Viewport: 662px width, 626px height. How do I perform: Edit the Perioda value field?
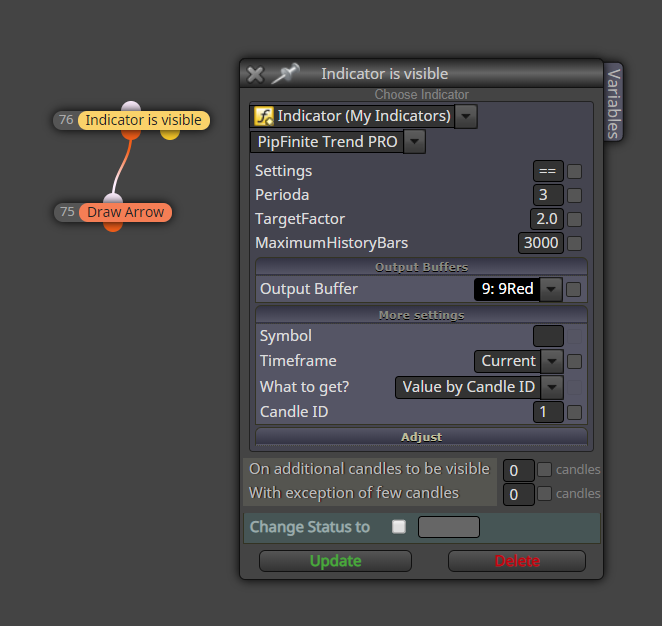(x=548, y=195)
